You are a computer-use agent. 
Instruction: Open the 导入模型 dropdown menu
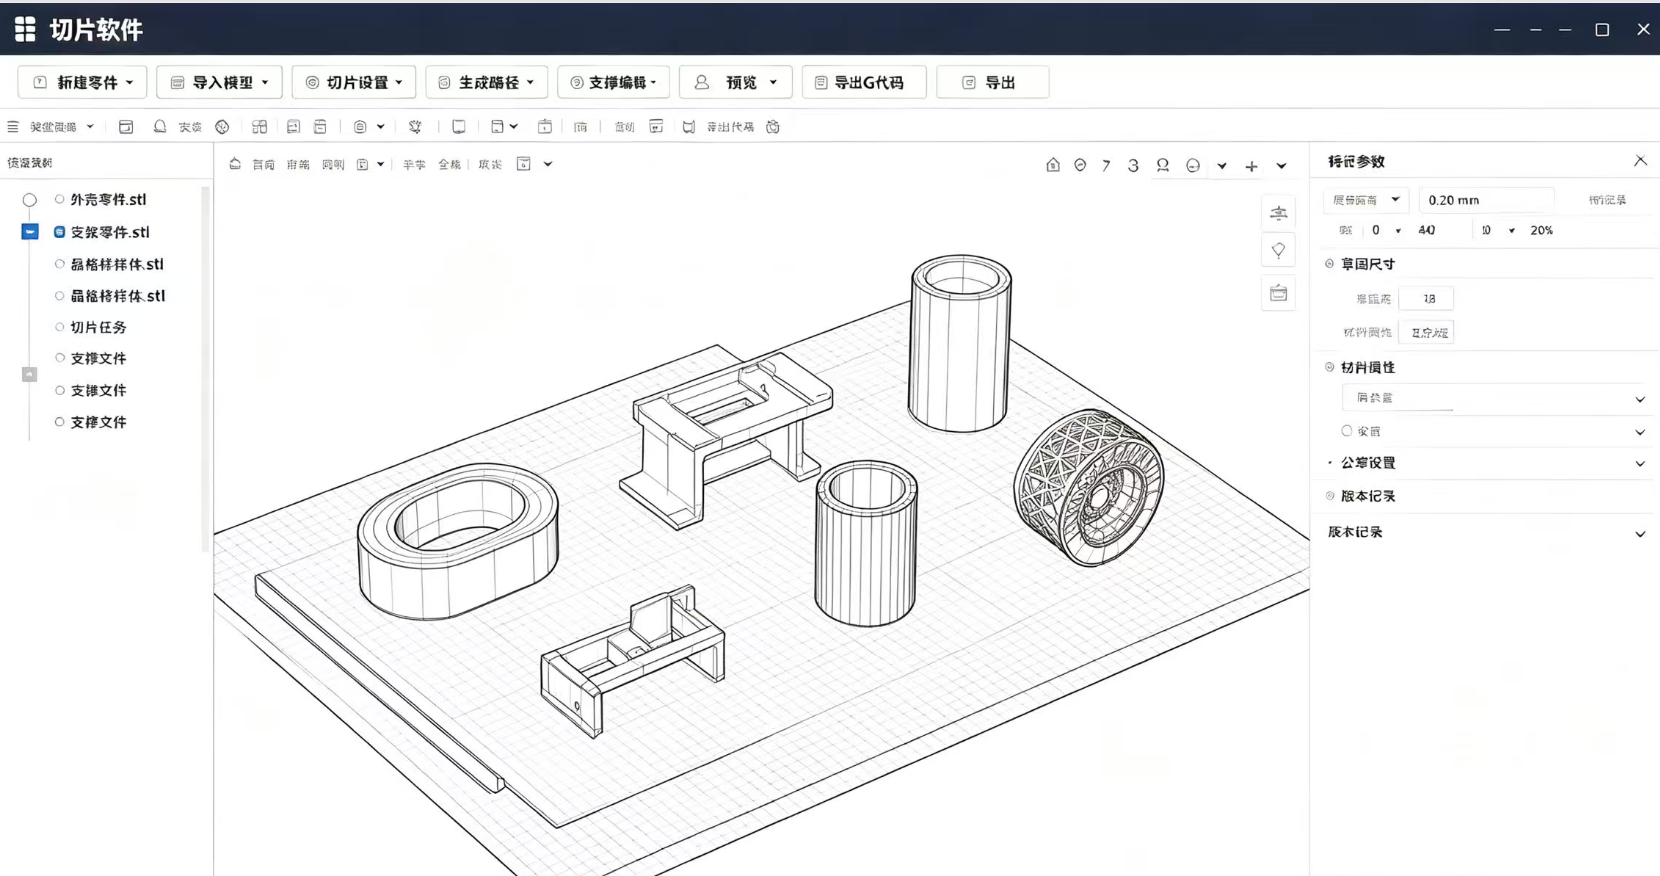[219, 82]
